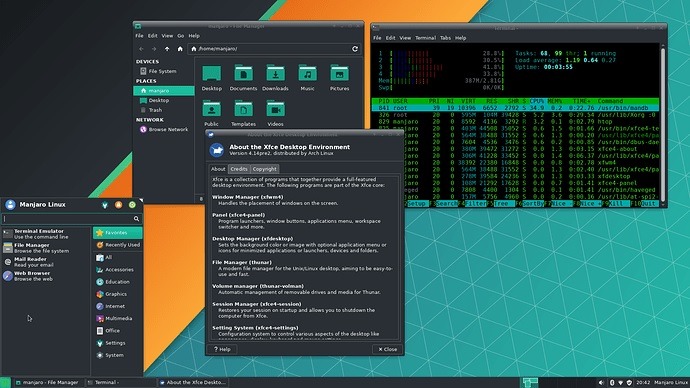Screen dimensions: 690x388
Task: Open the Videos folder icon
Action: (x=275, y=109)
